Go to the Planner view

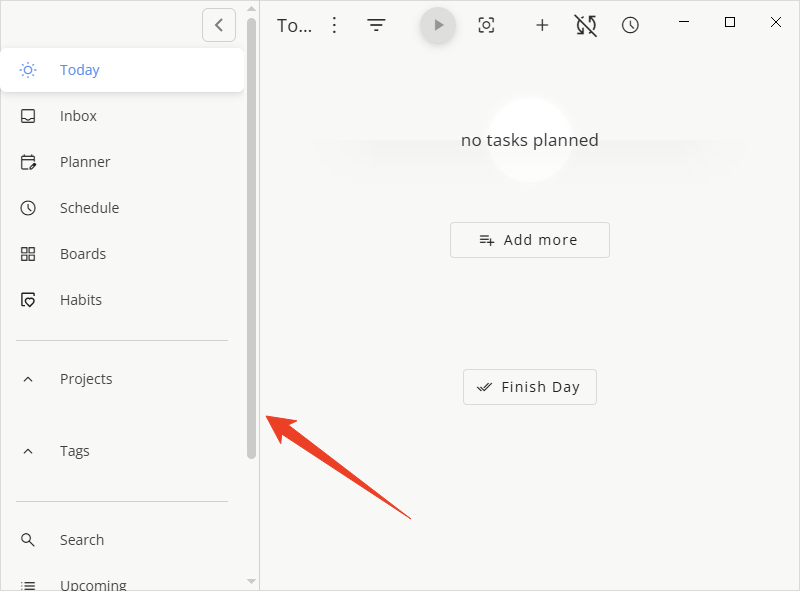point(85,162)
